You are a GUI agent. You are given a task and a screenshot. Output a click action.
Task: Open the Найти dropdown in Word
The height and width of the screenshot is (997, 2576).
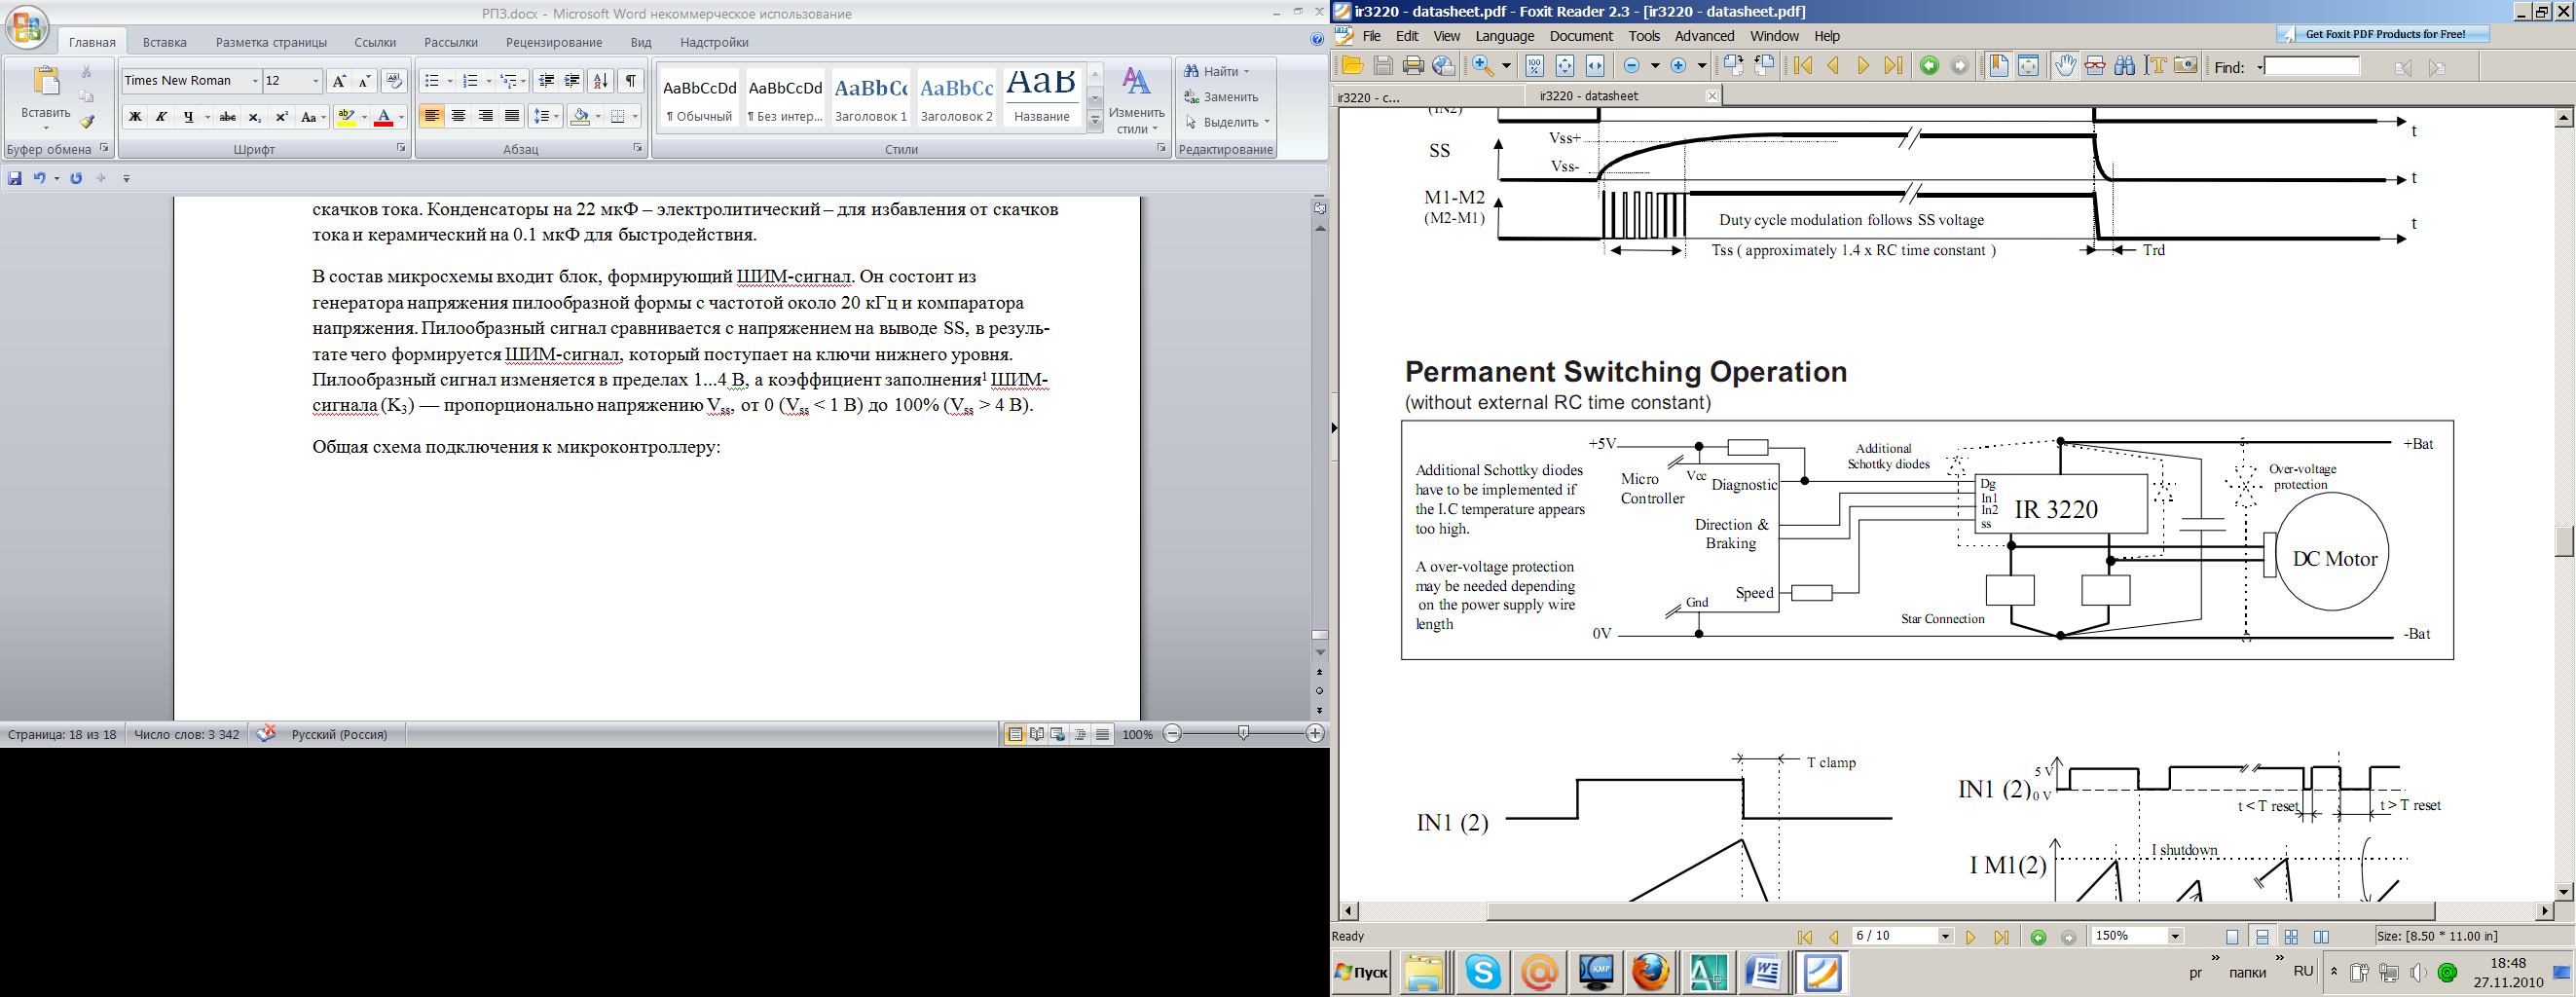[x=1246, y=72]
